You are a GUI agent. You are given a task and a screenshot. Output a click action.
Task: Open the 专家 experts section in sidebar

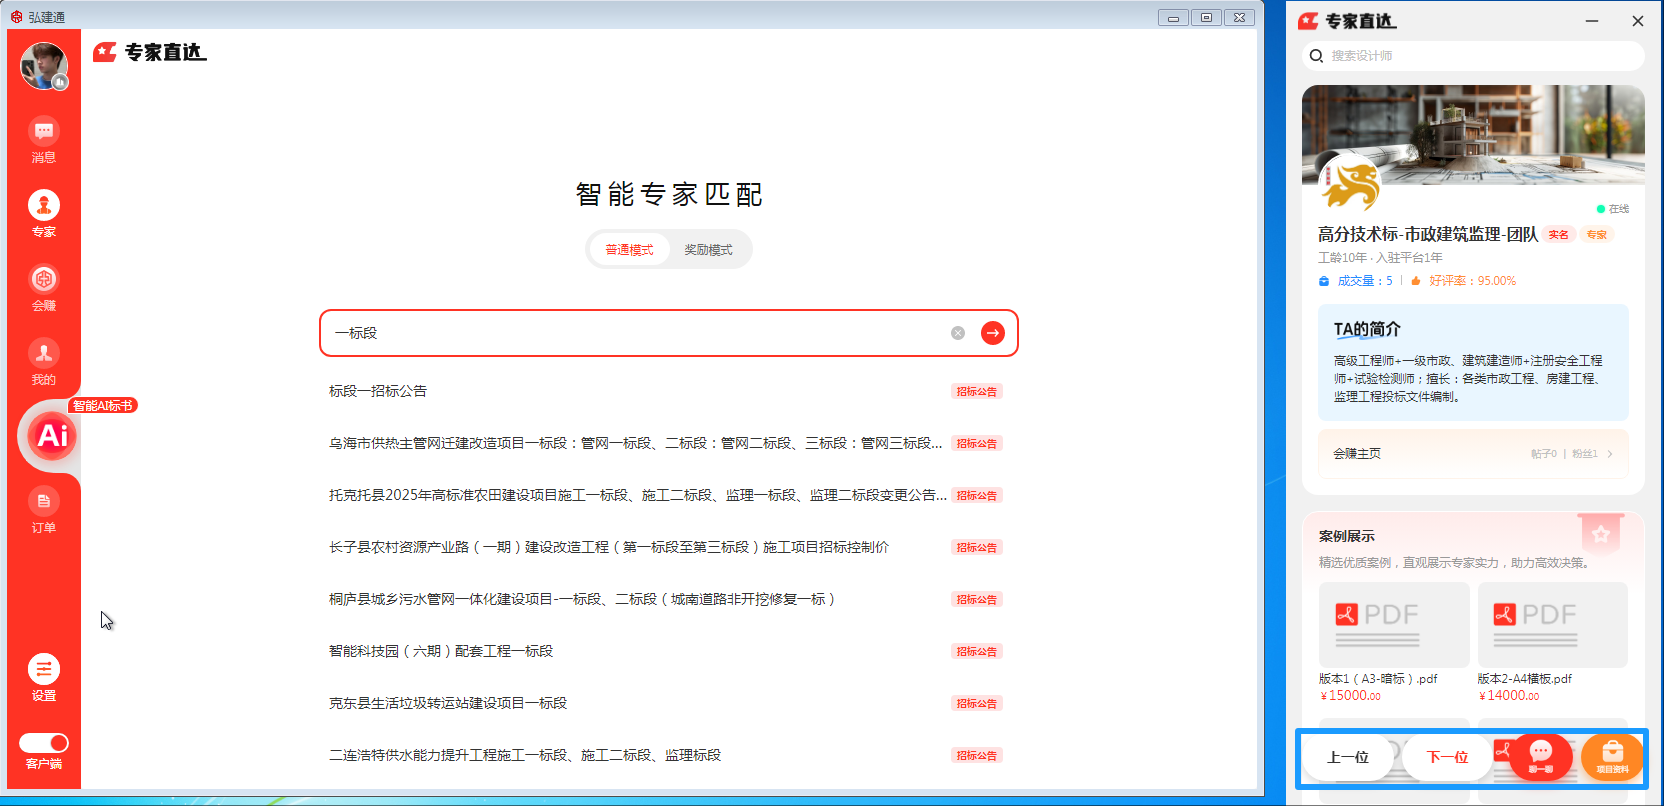[44, 214]
